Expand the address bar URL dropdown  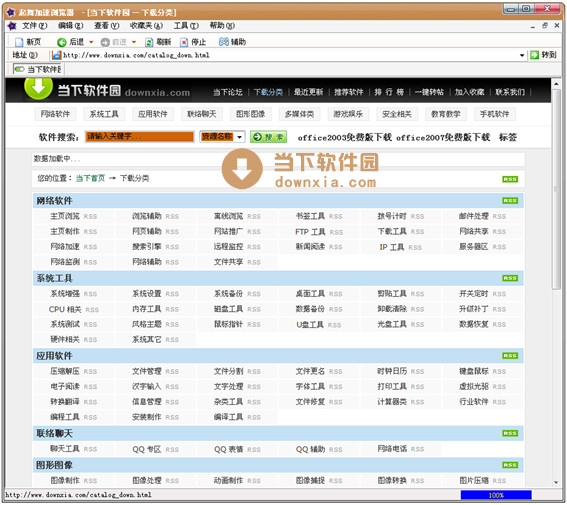[x=522, y=55]
